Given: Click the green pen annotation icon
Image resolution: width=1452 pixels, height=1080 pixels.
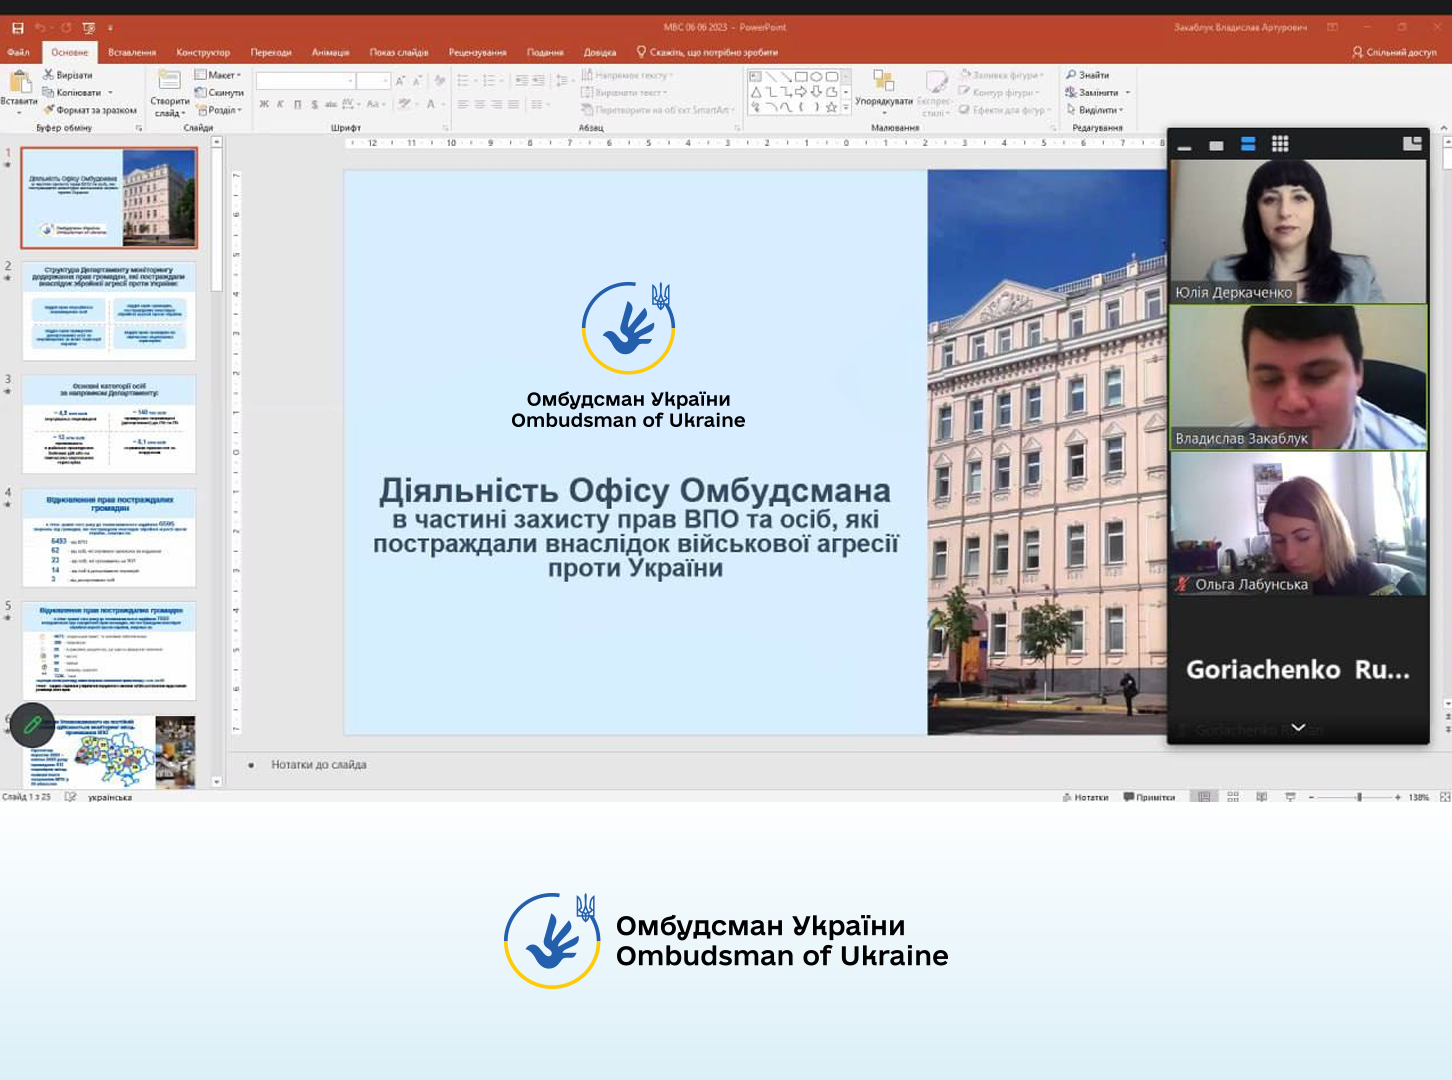Looking at the screenshot, I should point(32,724).
